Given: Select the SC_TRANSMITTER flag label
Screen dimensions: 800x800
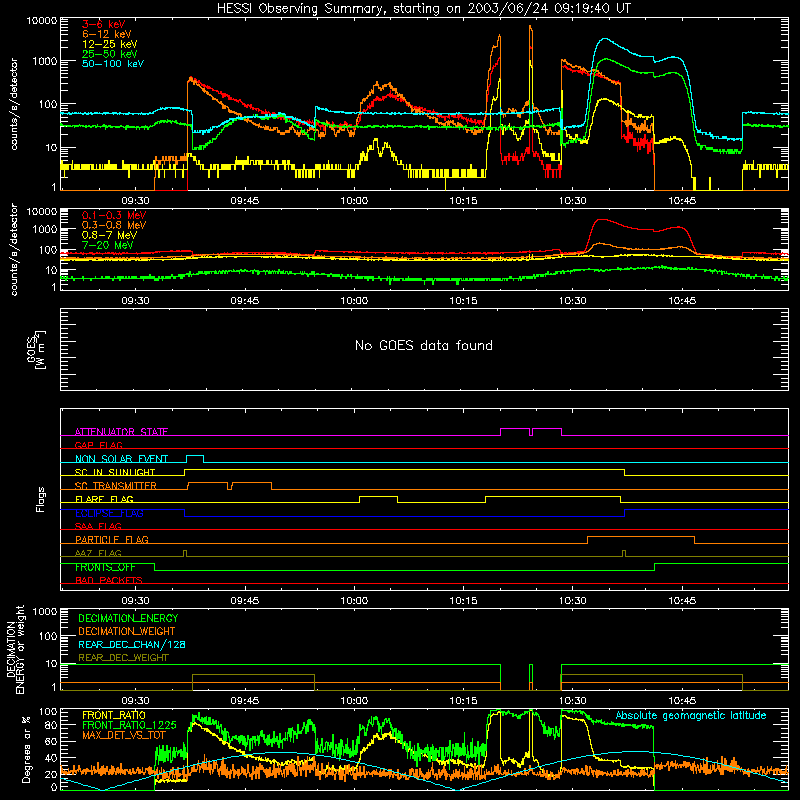Looking at the screenshot, I should pos(115,486).
